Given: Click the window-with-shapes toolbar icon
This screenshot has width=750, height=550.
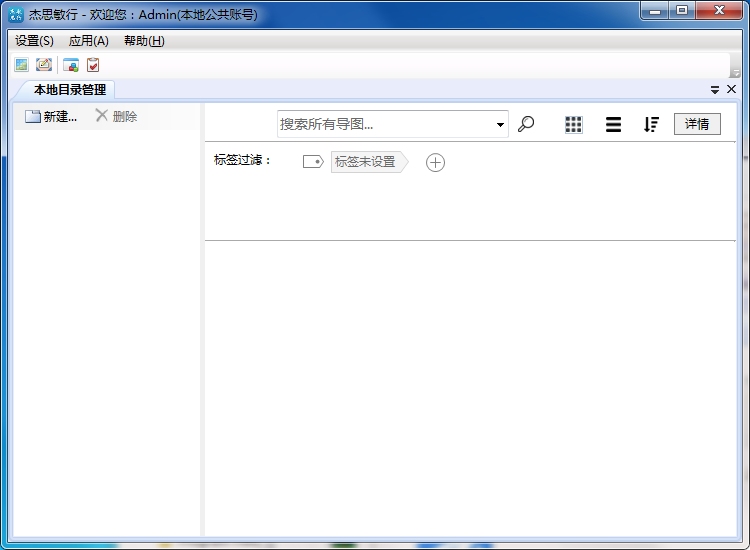Looking at the screenshot, I should coord(71,65).
